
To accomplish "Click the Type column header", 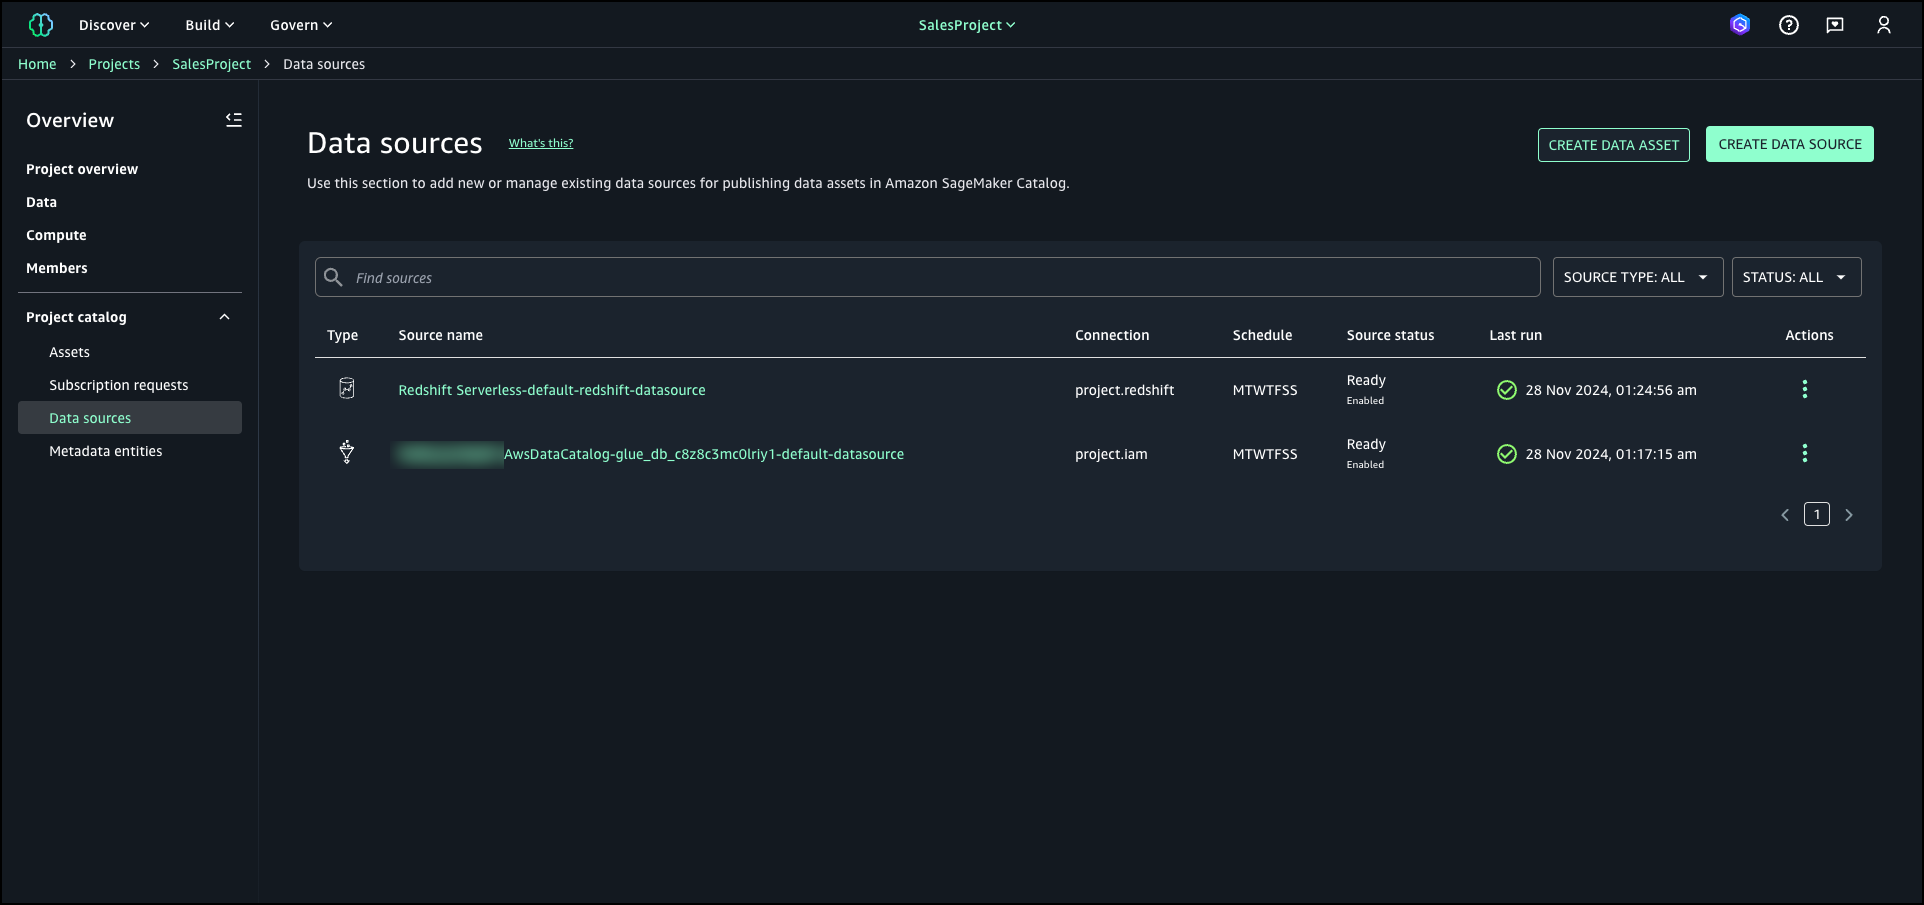I will tap(342, 335).
